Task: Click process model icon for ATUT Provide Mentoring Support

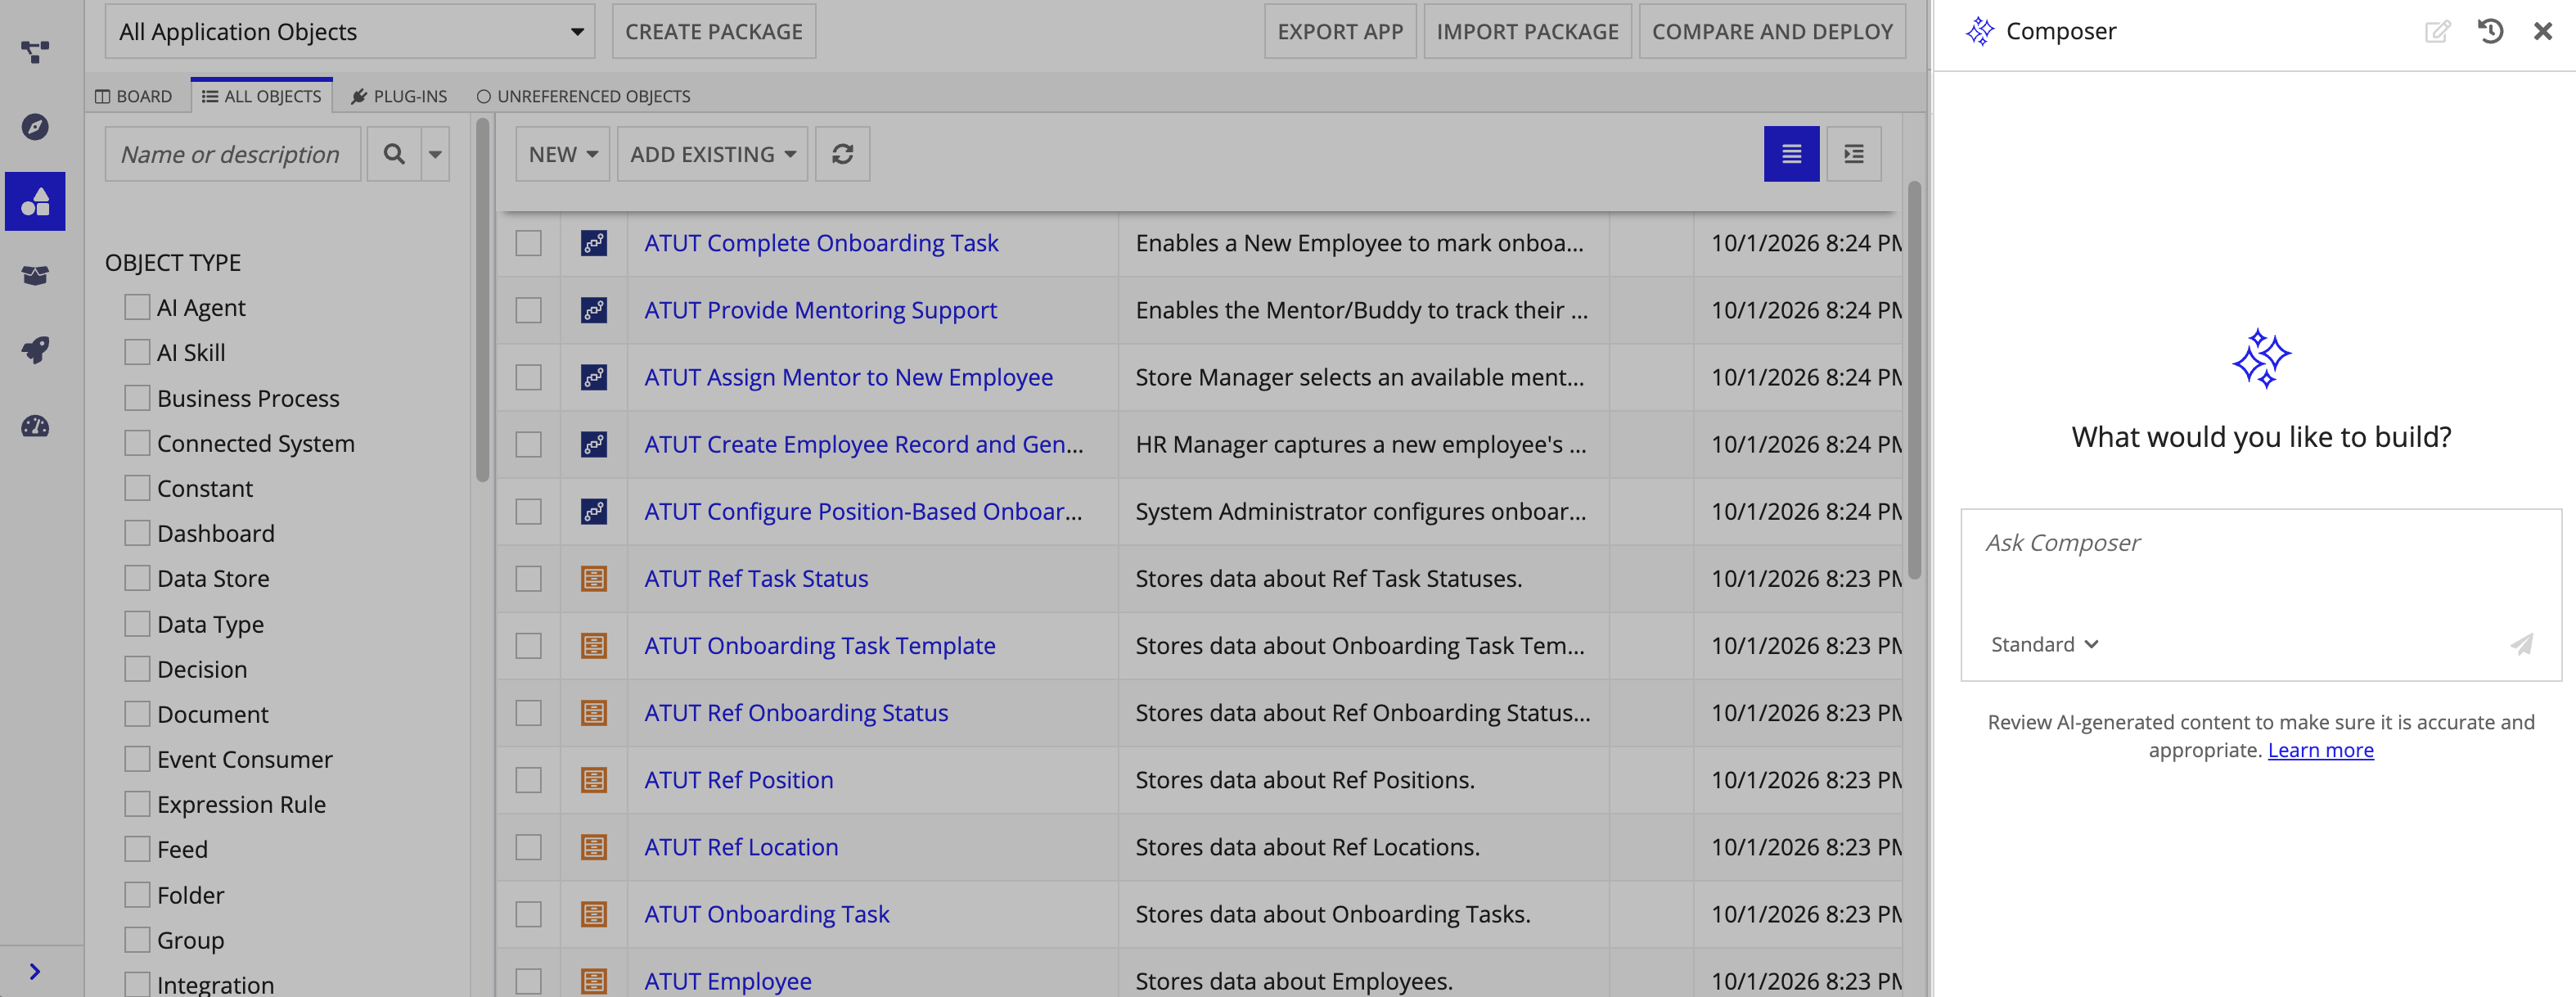Action: (594, 310)
